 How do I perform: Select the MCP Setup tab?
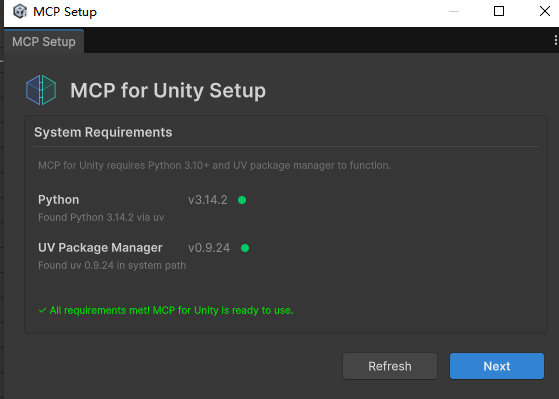pos(44,42)
